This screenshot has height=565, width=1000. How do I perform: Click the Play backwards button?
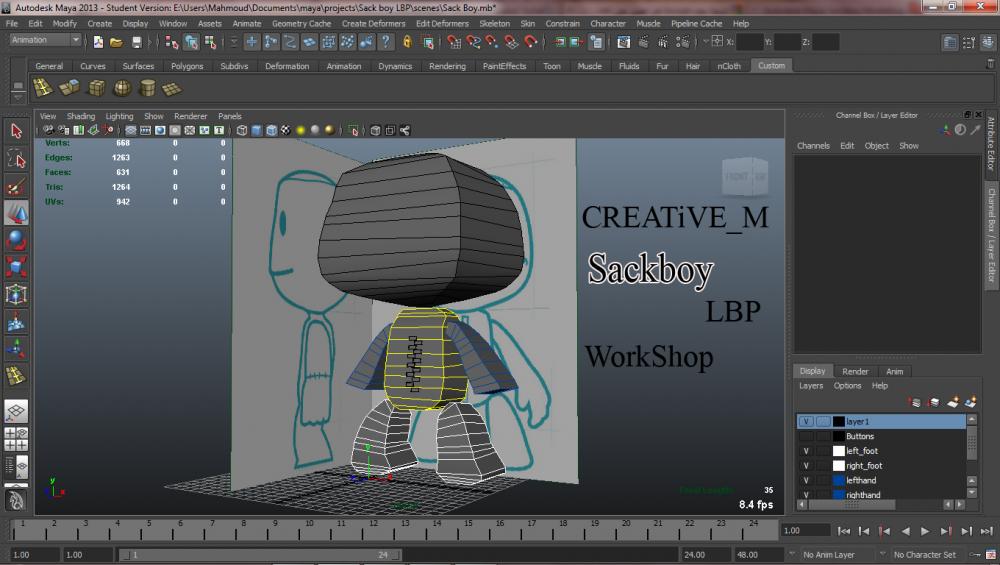tap(905, 531)
